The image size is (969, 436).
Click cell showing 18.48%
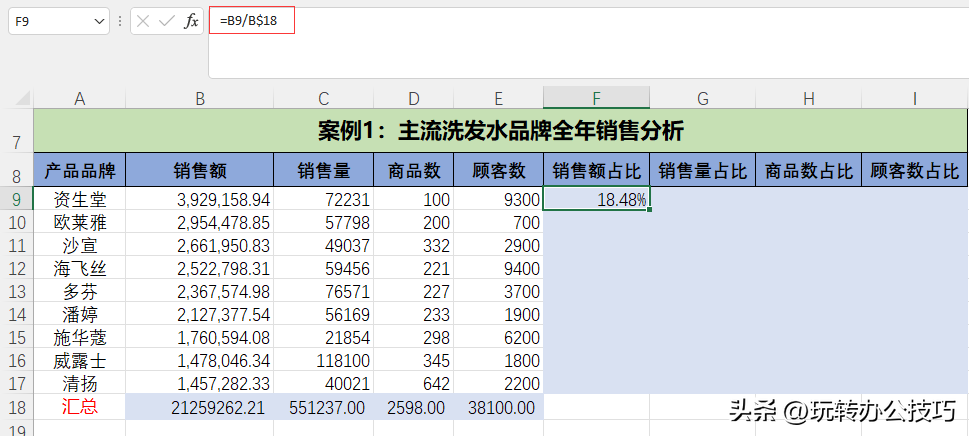pos(596,199)
